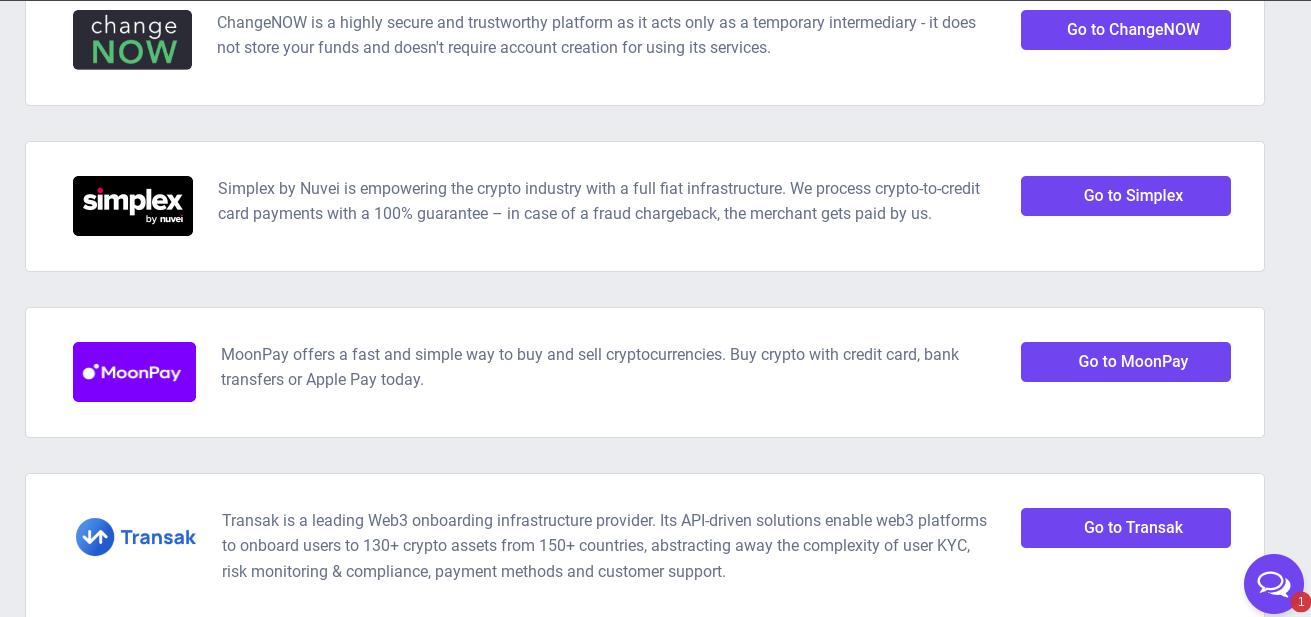Click the Transak Web3 onboarding description

tap(604, 546)
